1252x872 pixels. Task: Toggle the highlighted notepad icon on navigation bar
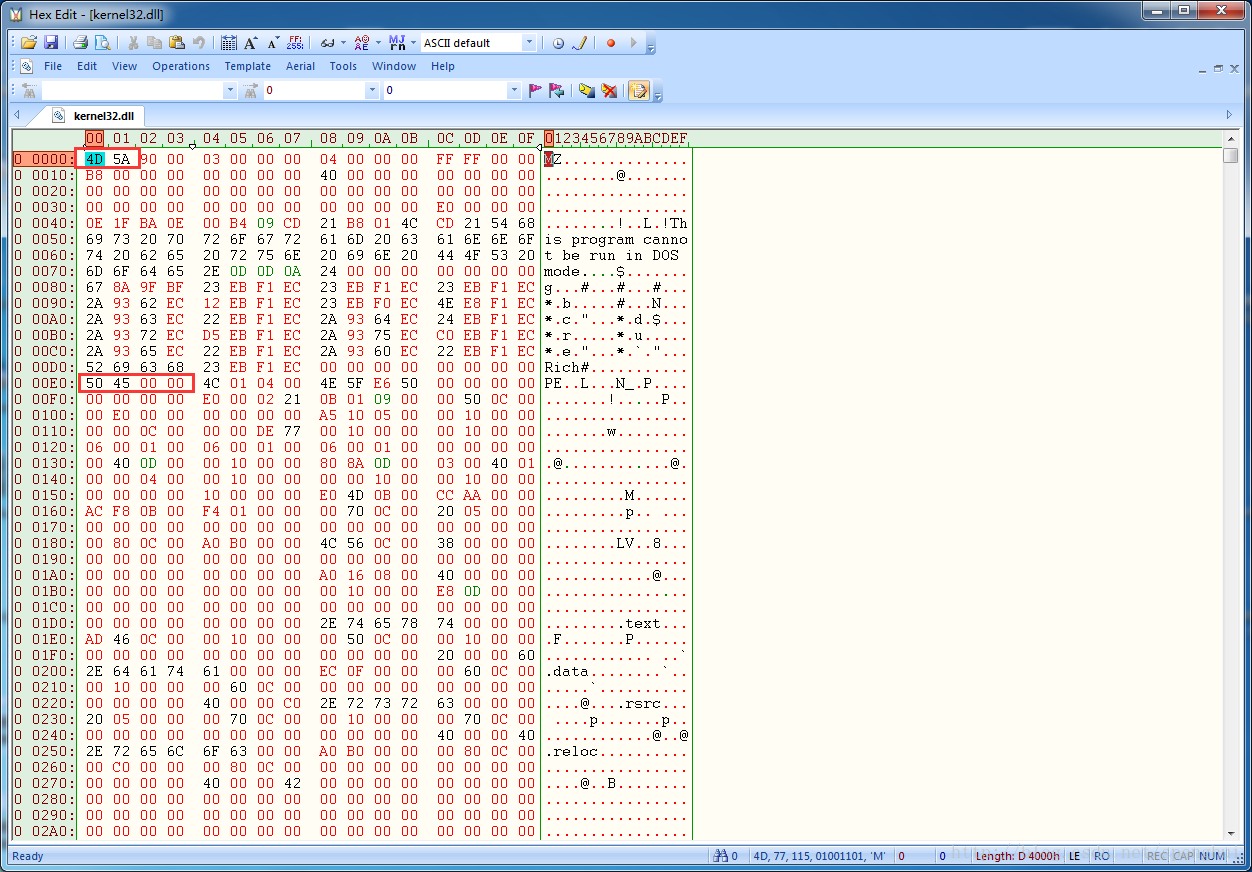click(x=639, y=90)
